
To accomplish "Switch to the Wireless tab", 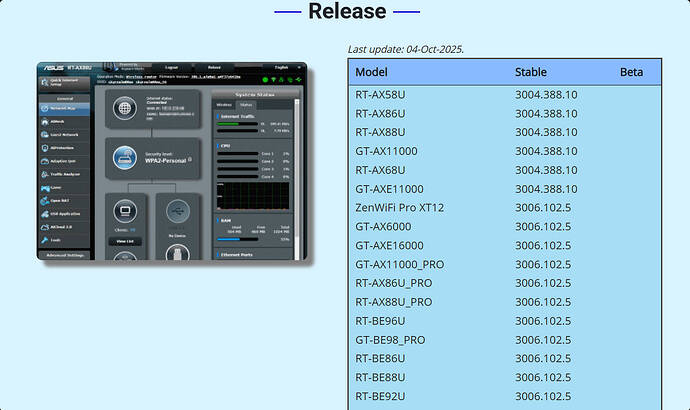I will point(224,103).
